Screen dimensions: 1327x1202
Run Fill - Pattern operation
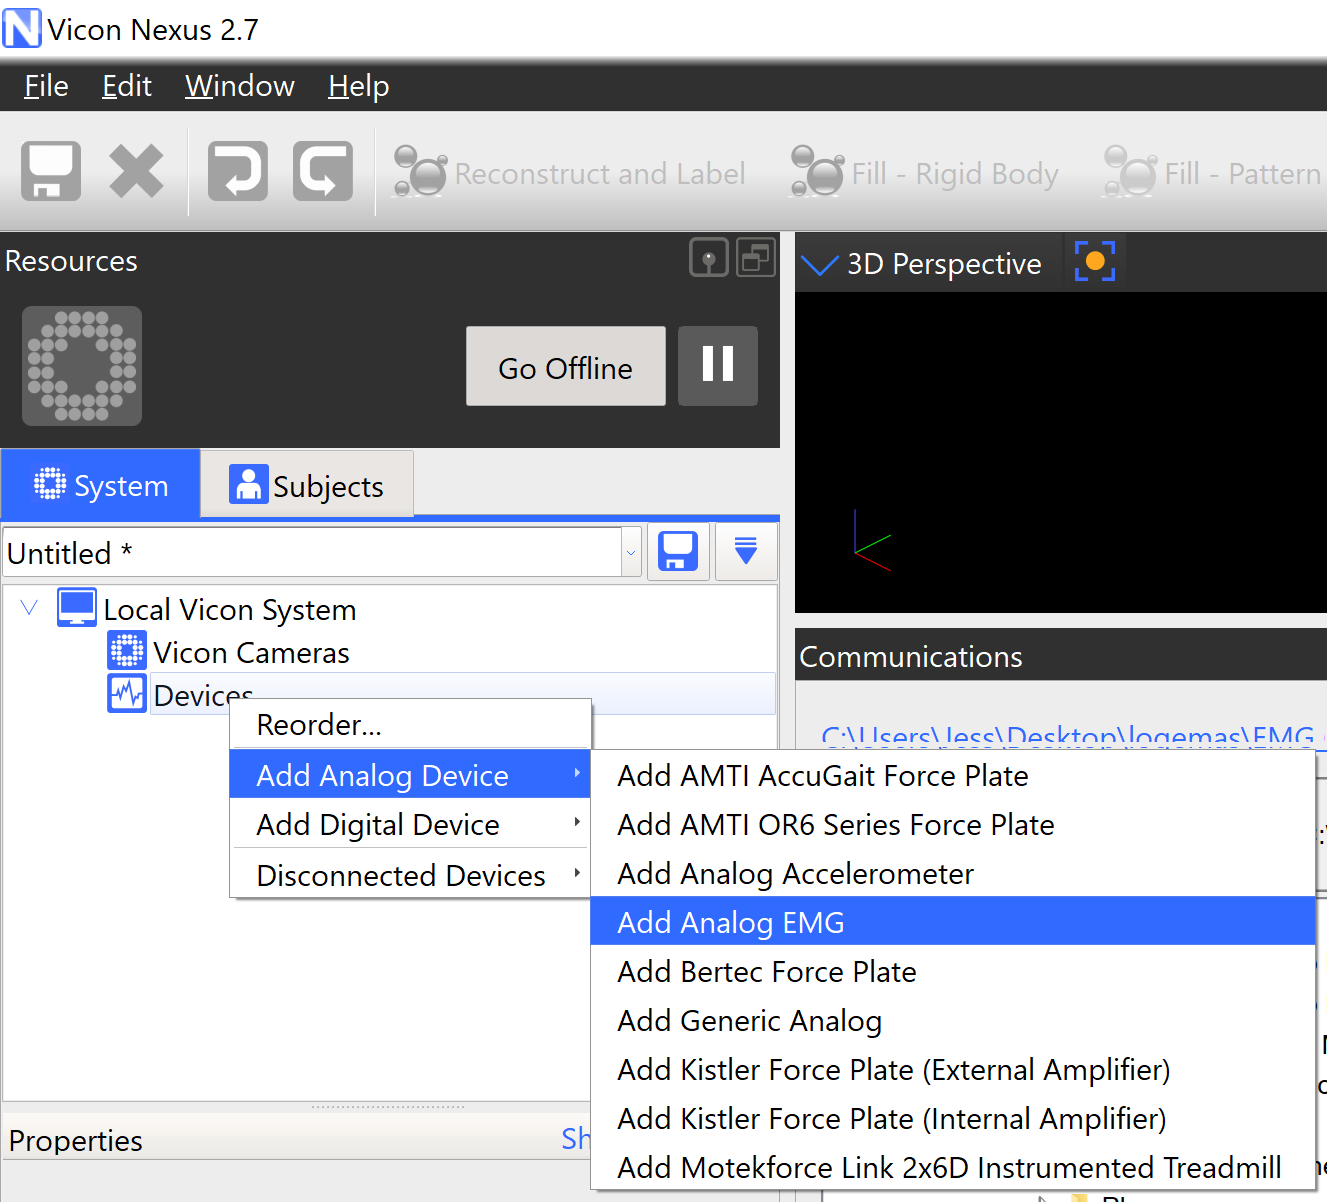[x=1212, y=173]
